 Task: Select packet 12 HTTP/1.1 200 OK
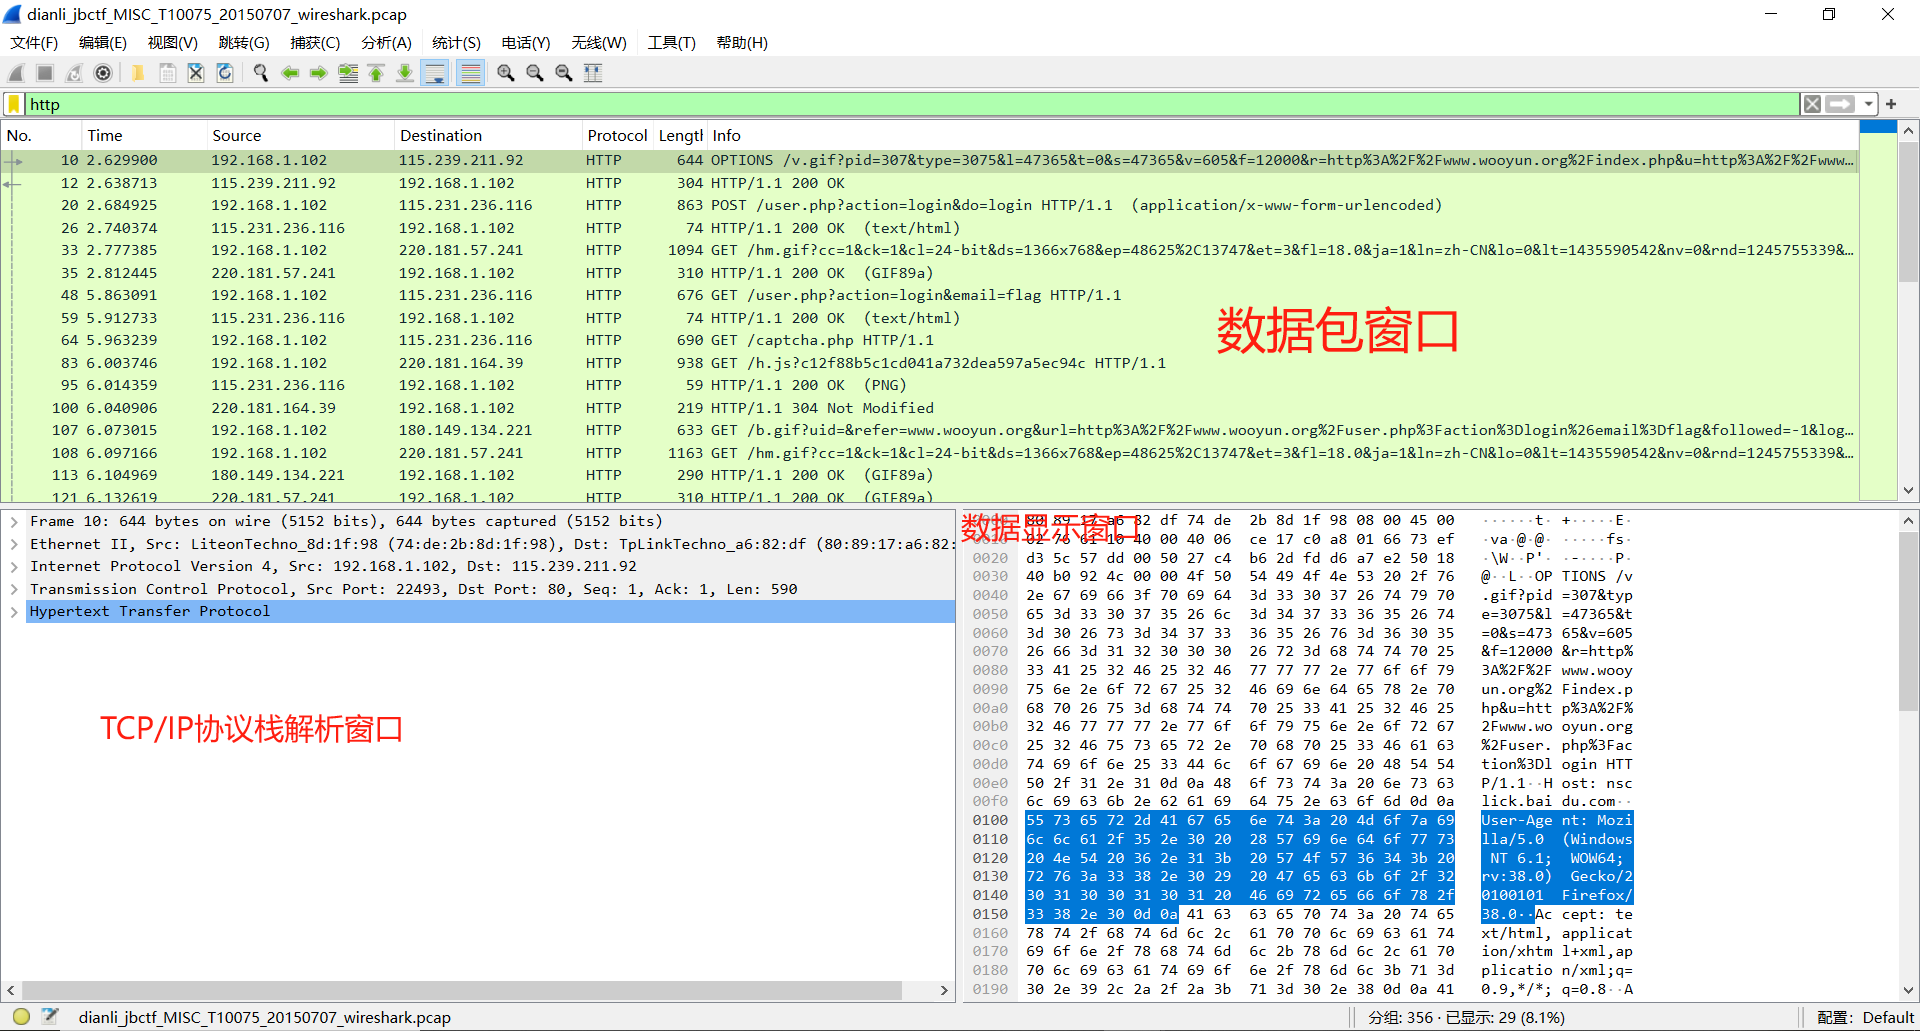coord(930,183)
